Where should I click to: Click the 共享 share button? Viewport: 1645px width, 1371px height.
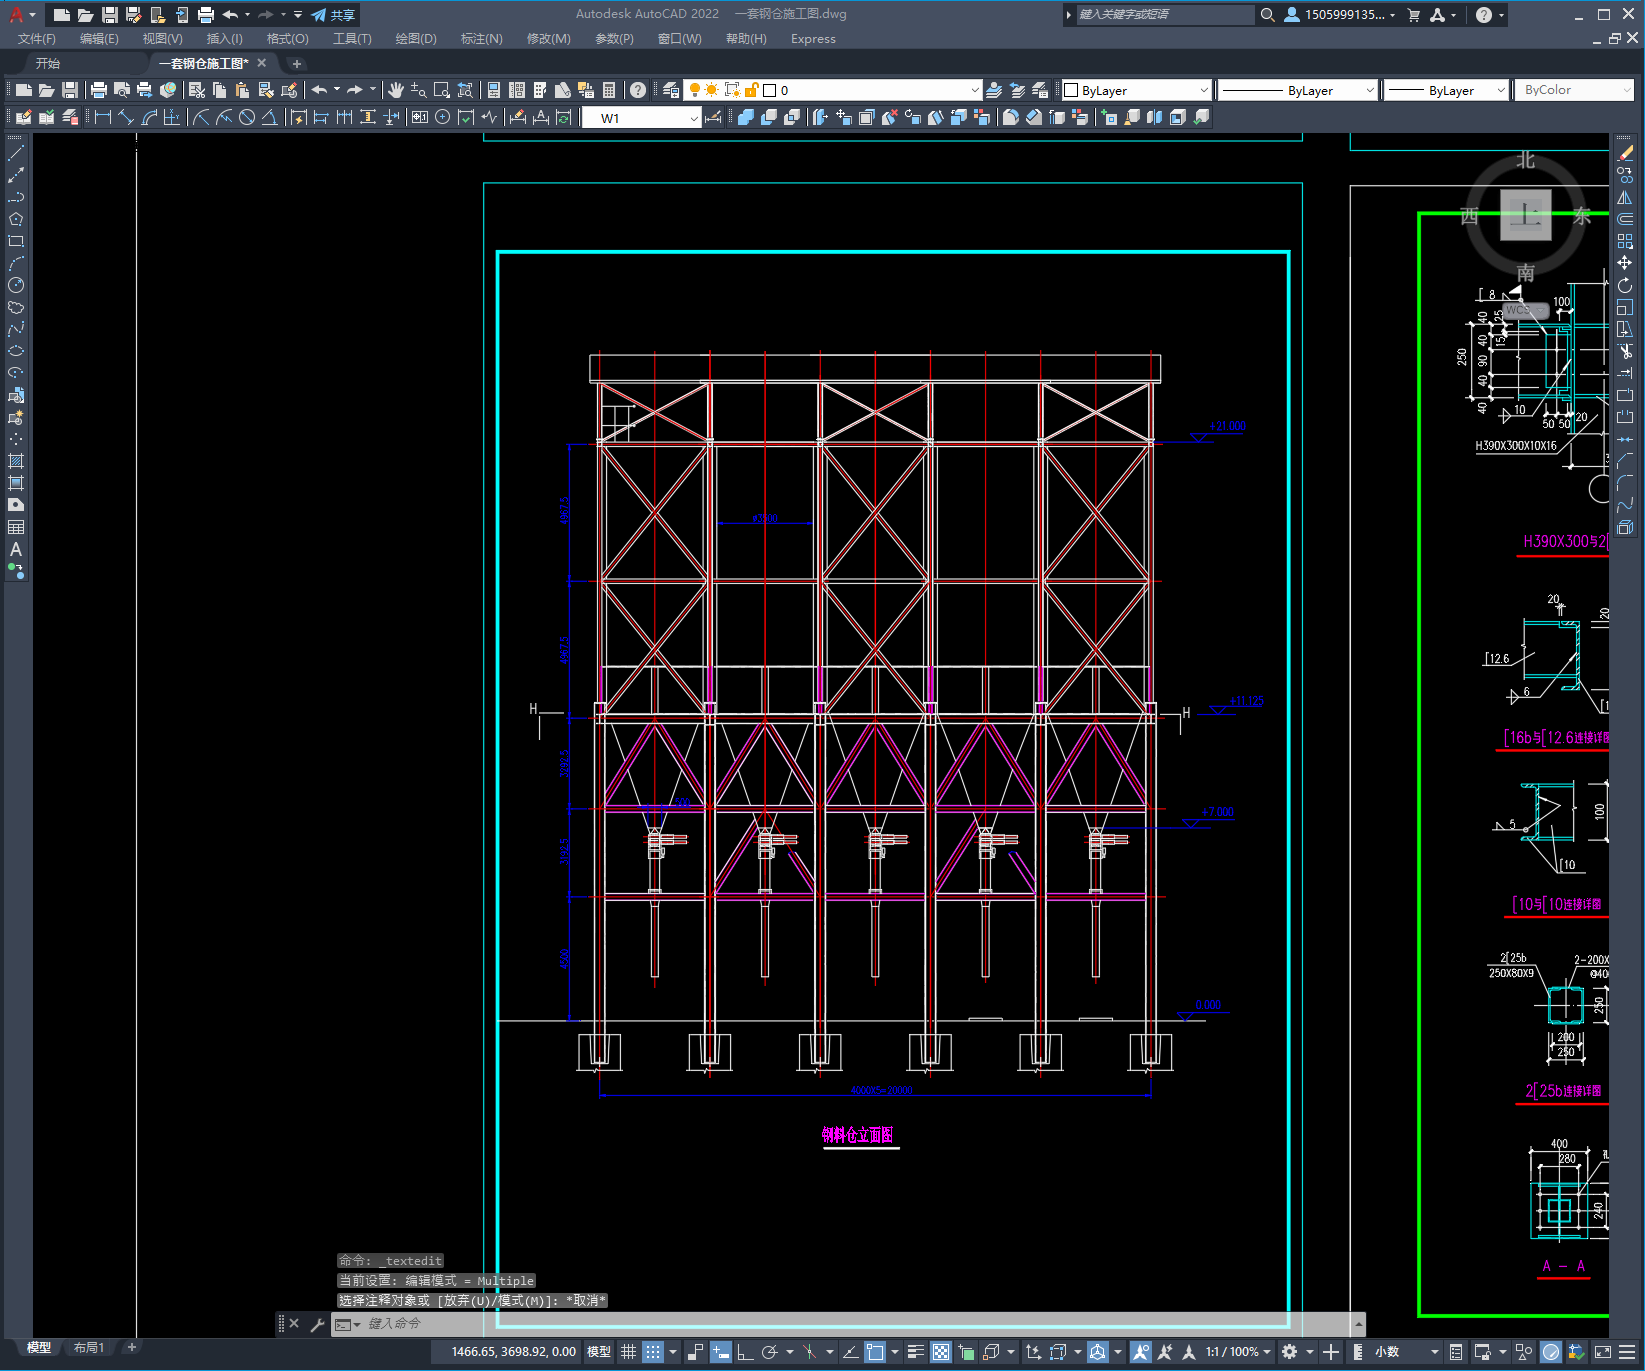pos(334,15)
